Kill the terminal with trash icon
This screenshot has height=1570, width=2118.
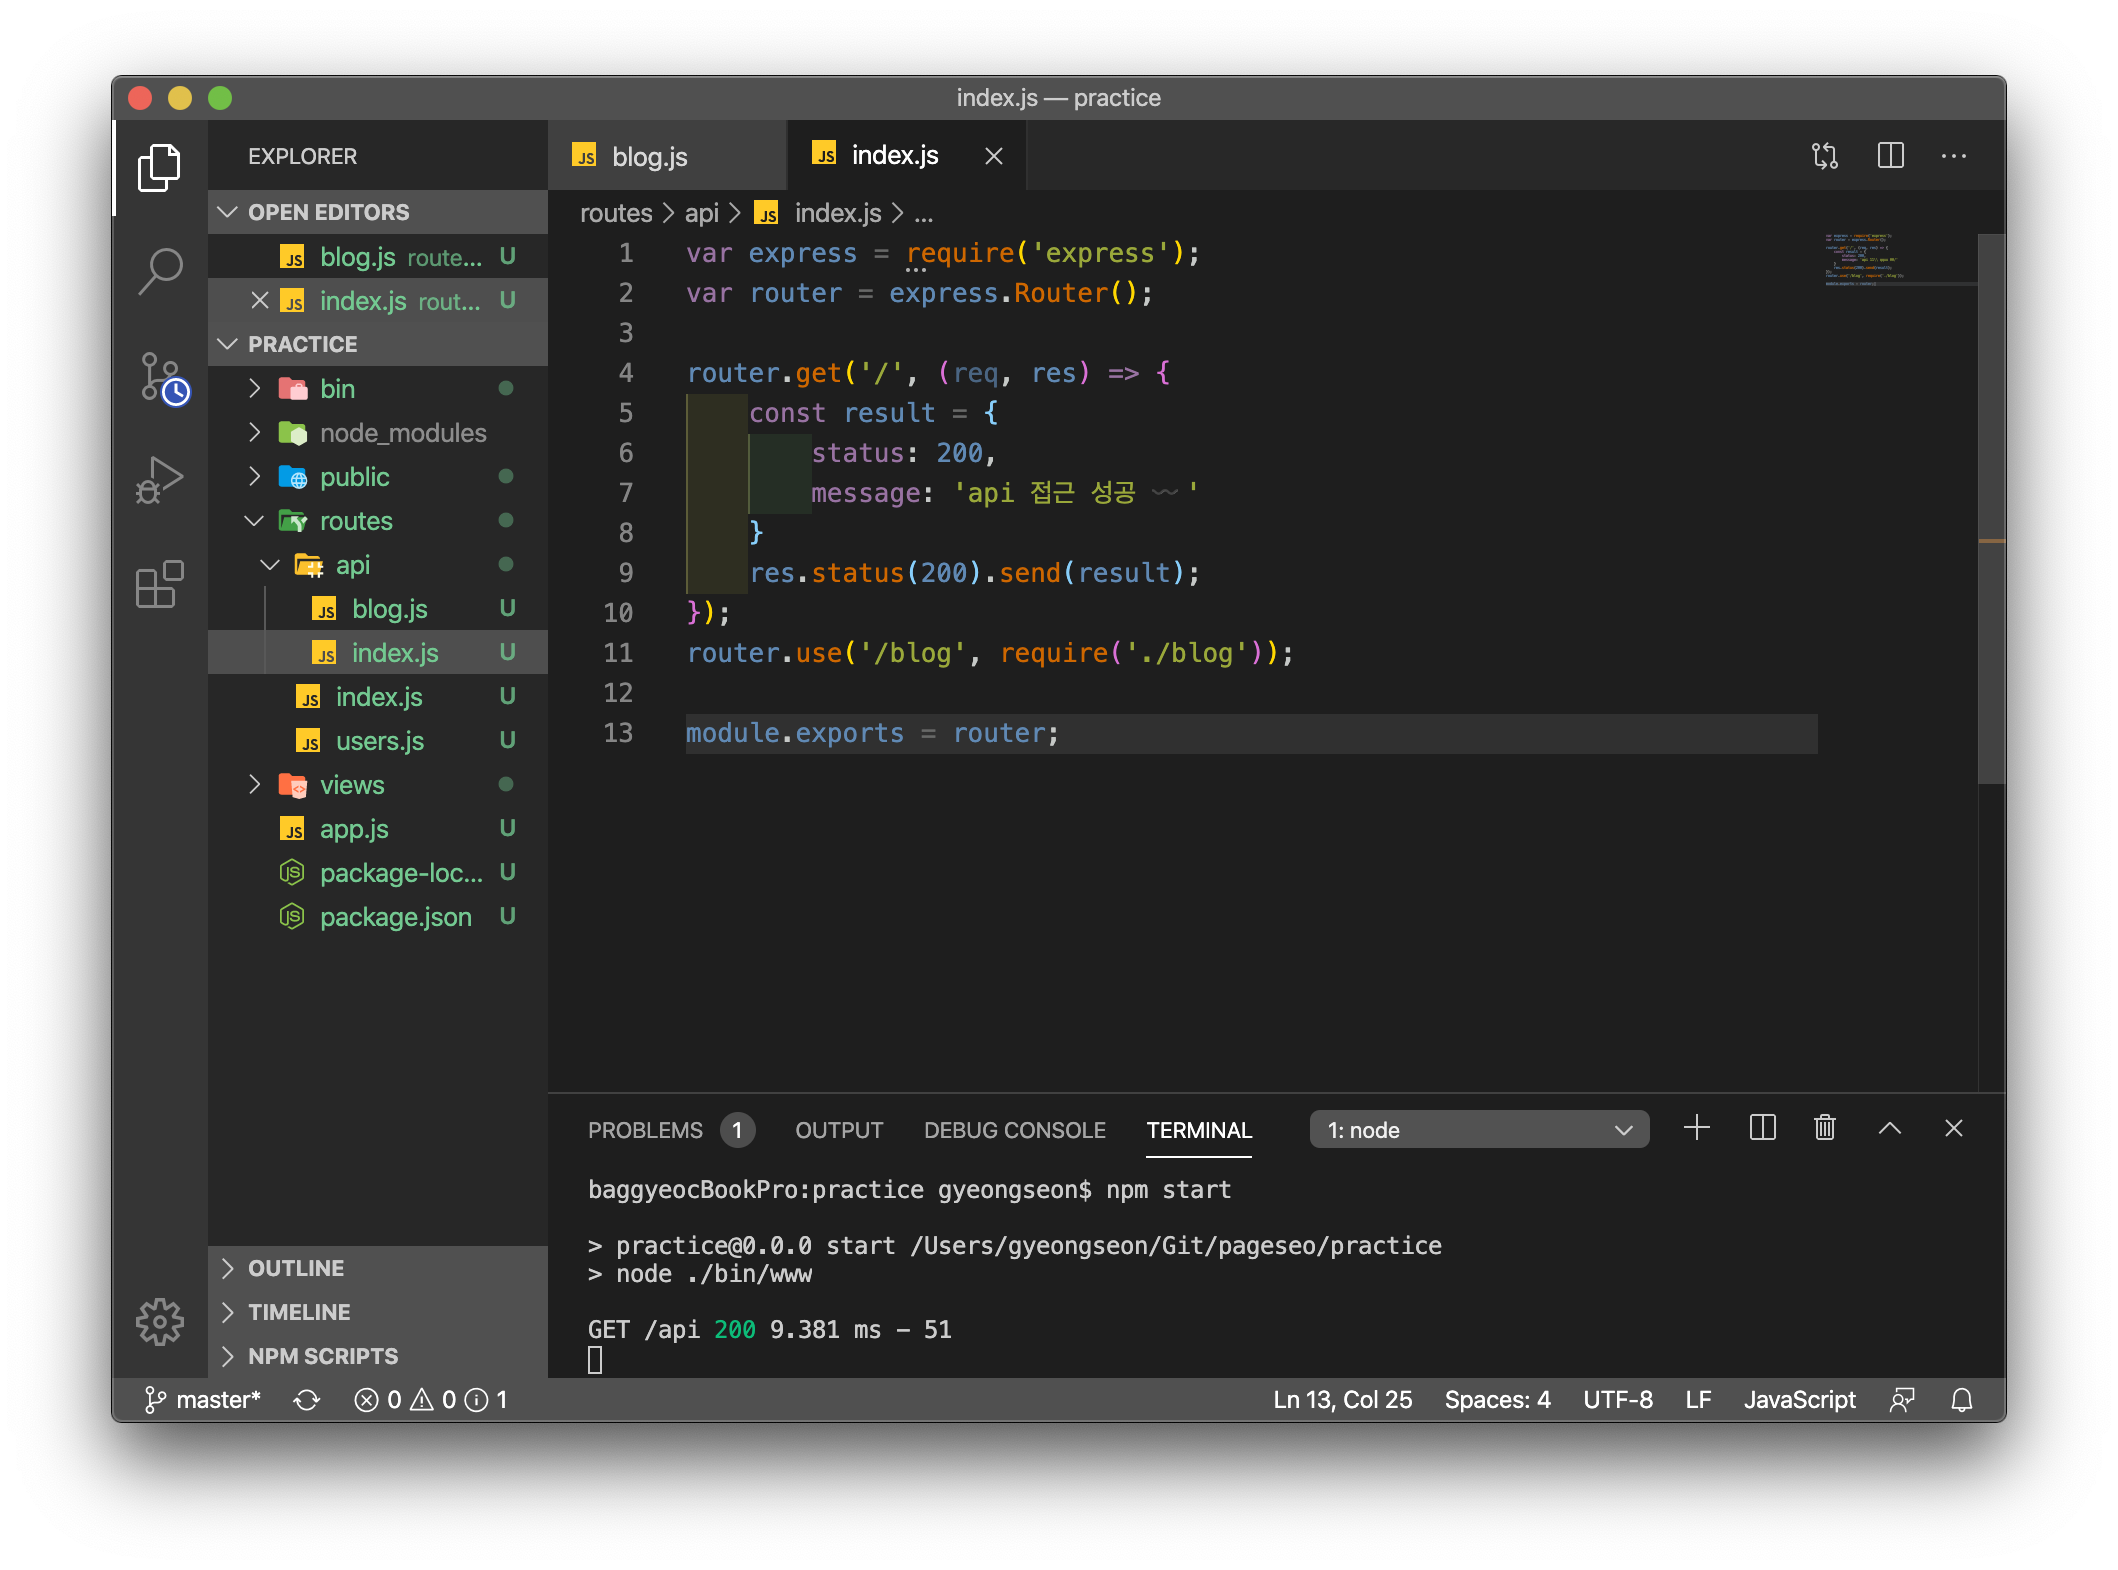(1825, 1128)
